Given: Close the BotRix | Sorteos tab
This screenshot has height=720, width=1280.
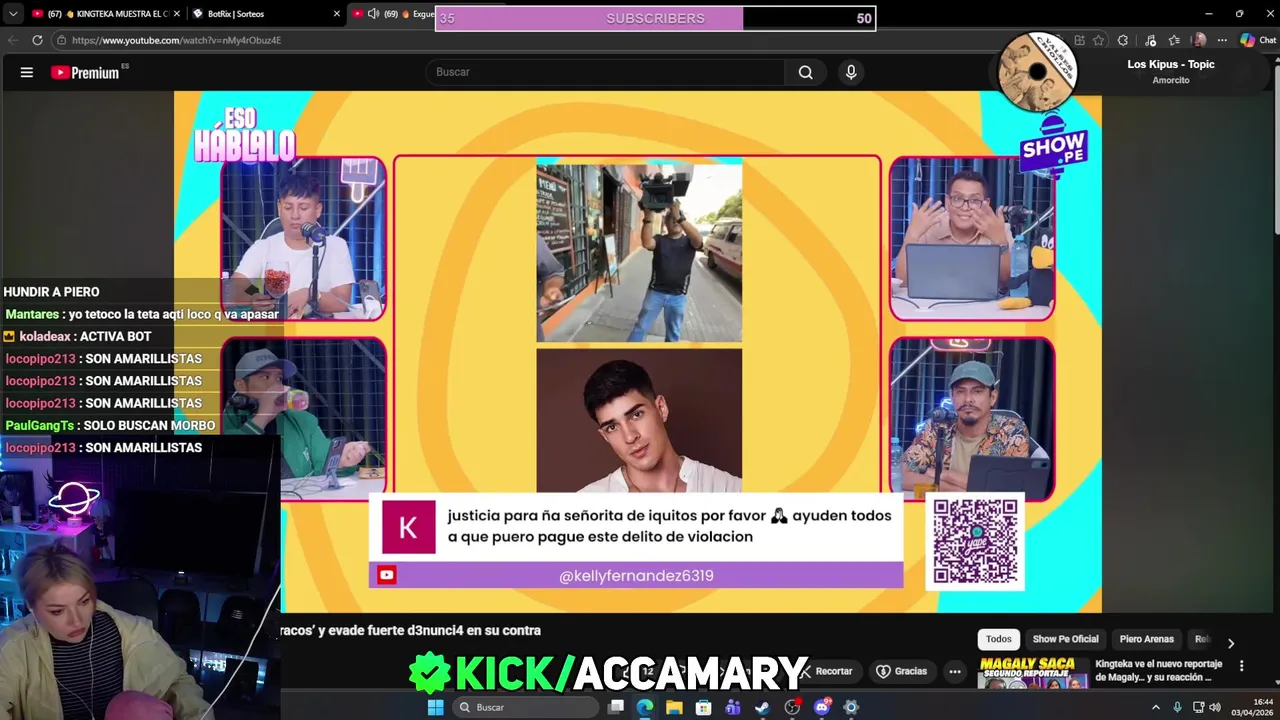Looking at the screenshot, I should click(x=335, y=14).
